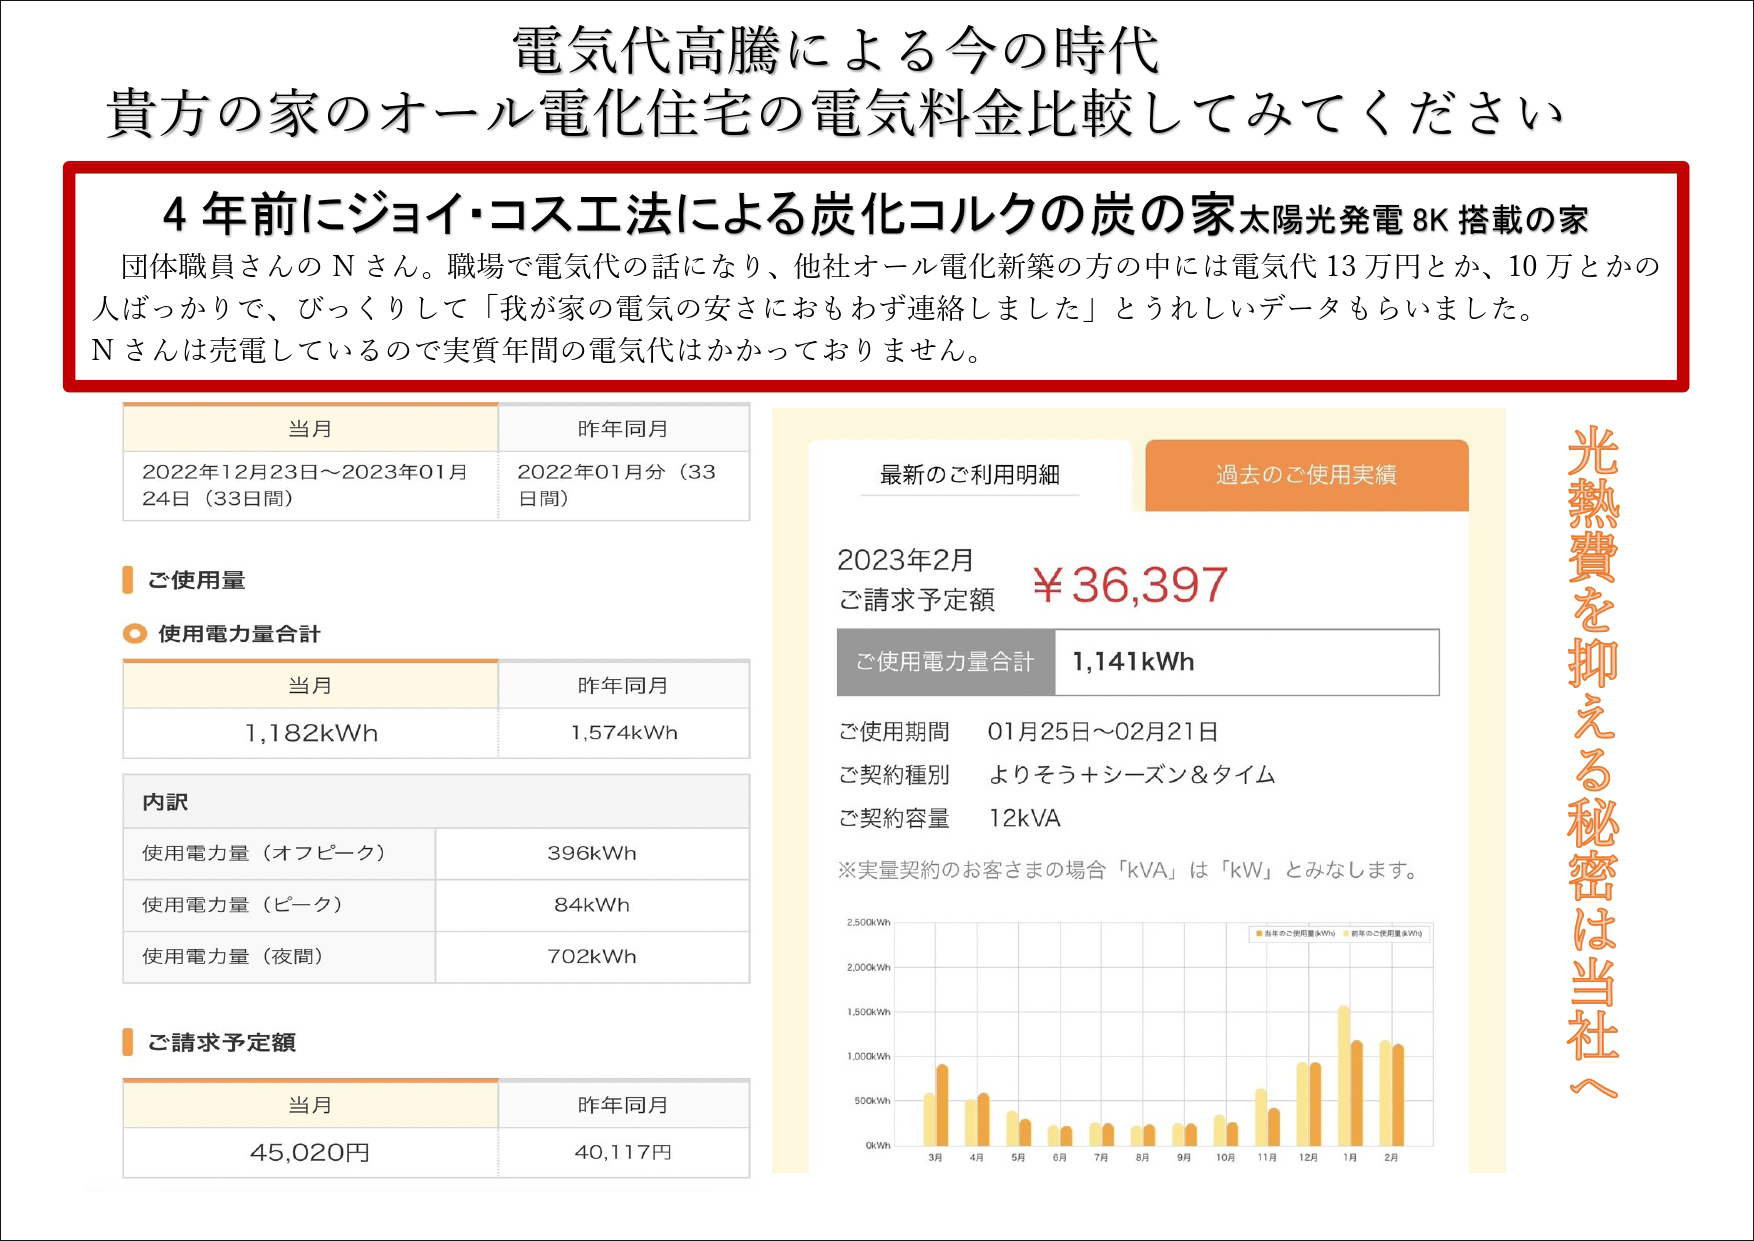The height and width of the screenshot is (1241, 1754).
Task: Click the headline ending 電気料金比較してみてください
Action: (835, 113)
